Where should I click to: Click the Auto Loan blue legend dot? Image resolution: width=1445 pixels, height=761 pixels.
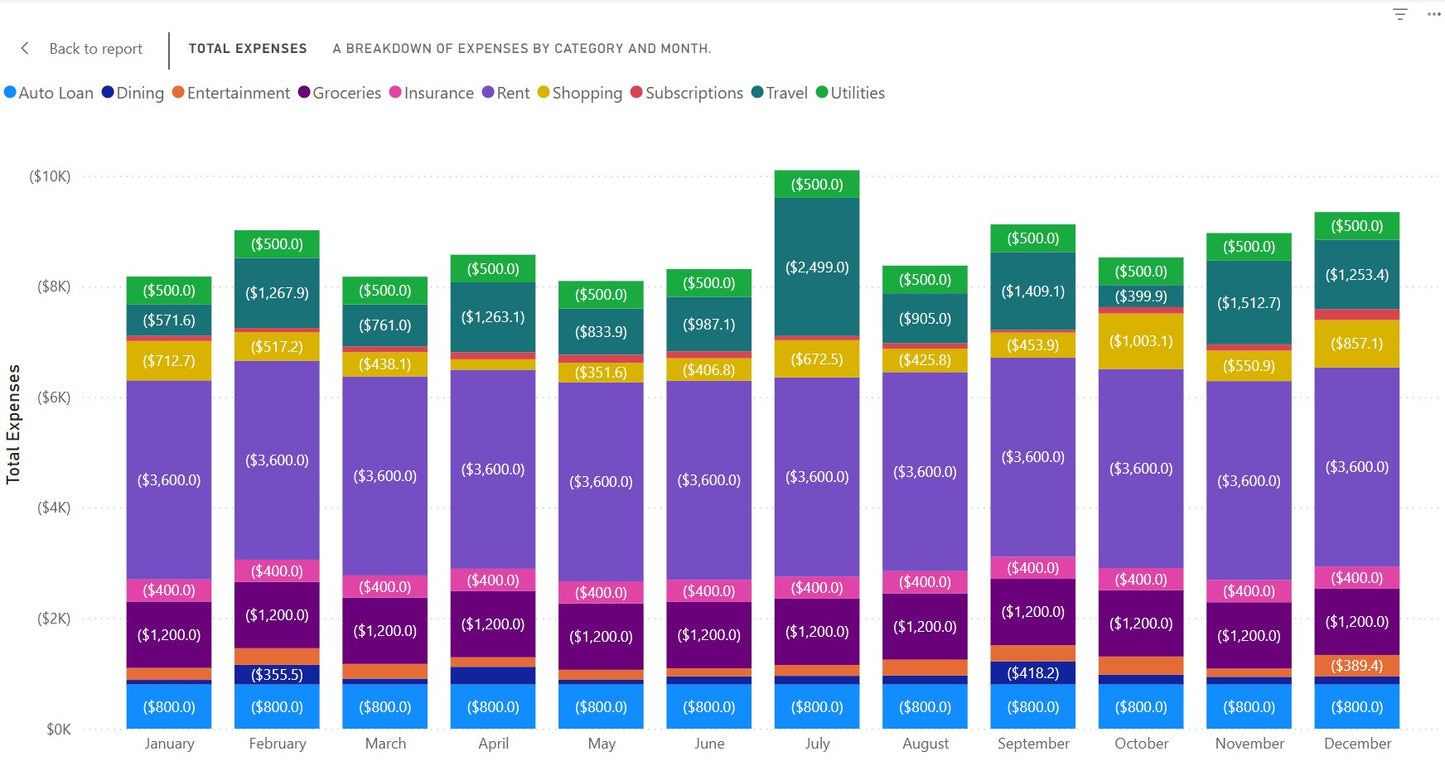click(x=8, y=92)
